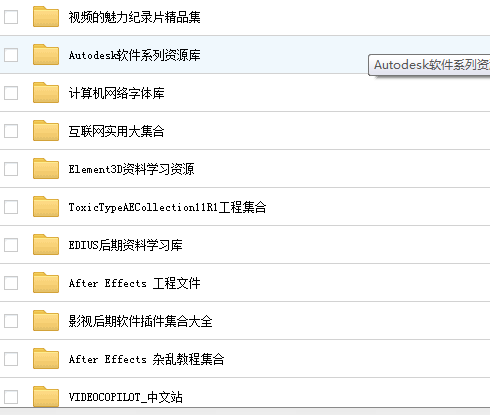Click folder icon beside 互联网实用大集合

(x=46, y=130)
